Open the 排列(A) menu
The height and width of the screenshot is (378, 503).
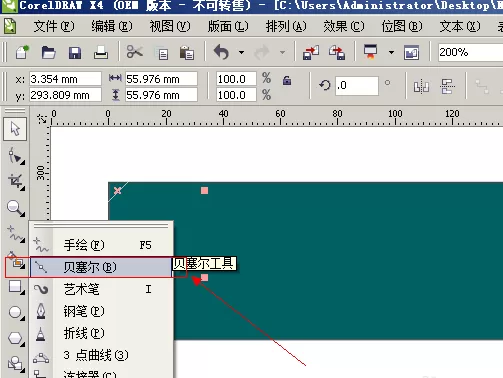286,26
